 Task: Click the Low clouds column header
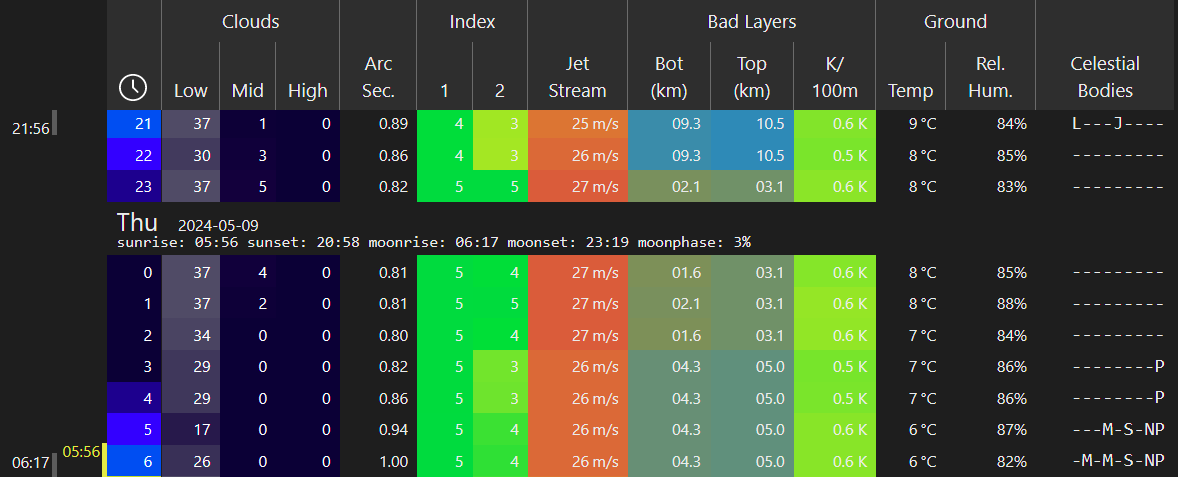click(190, 90)
